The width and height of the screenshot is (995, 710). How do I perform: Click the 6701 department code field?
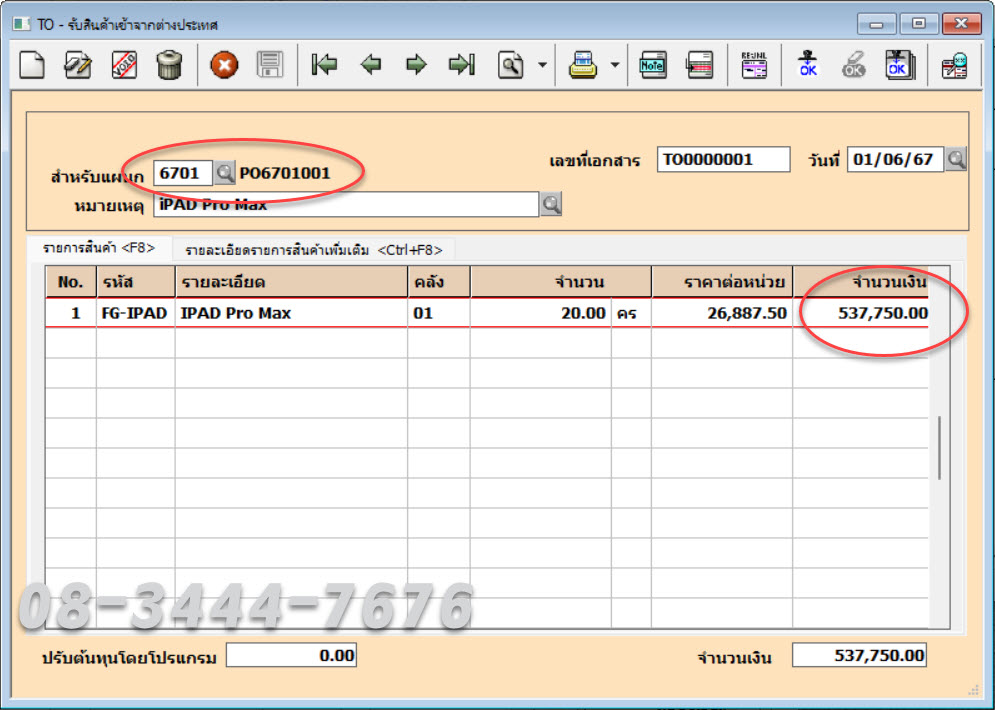click(183, 173)
